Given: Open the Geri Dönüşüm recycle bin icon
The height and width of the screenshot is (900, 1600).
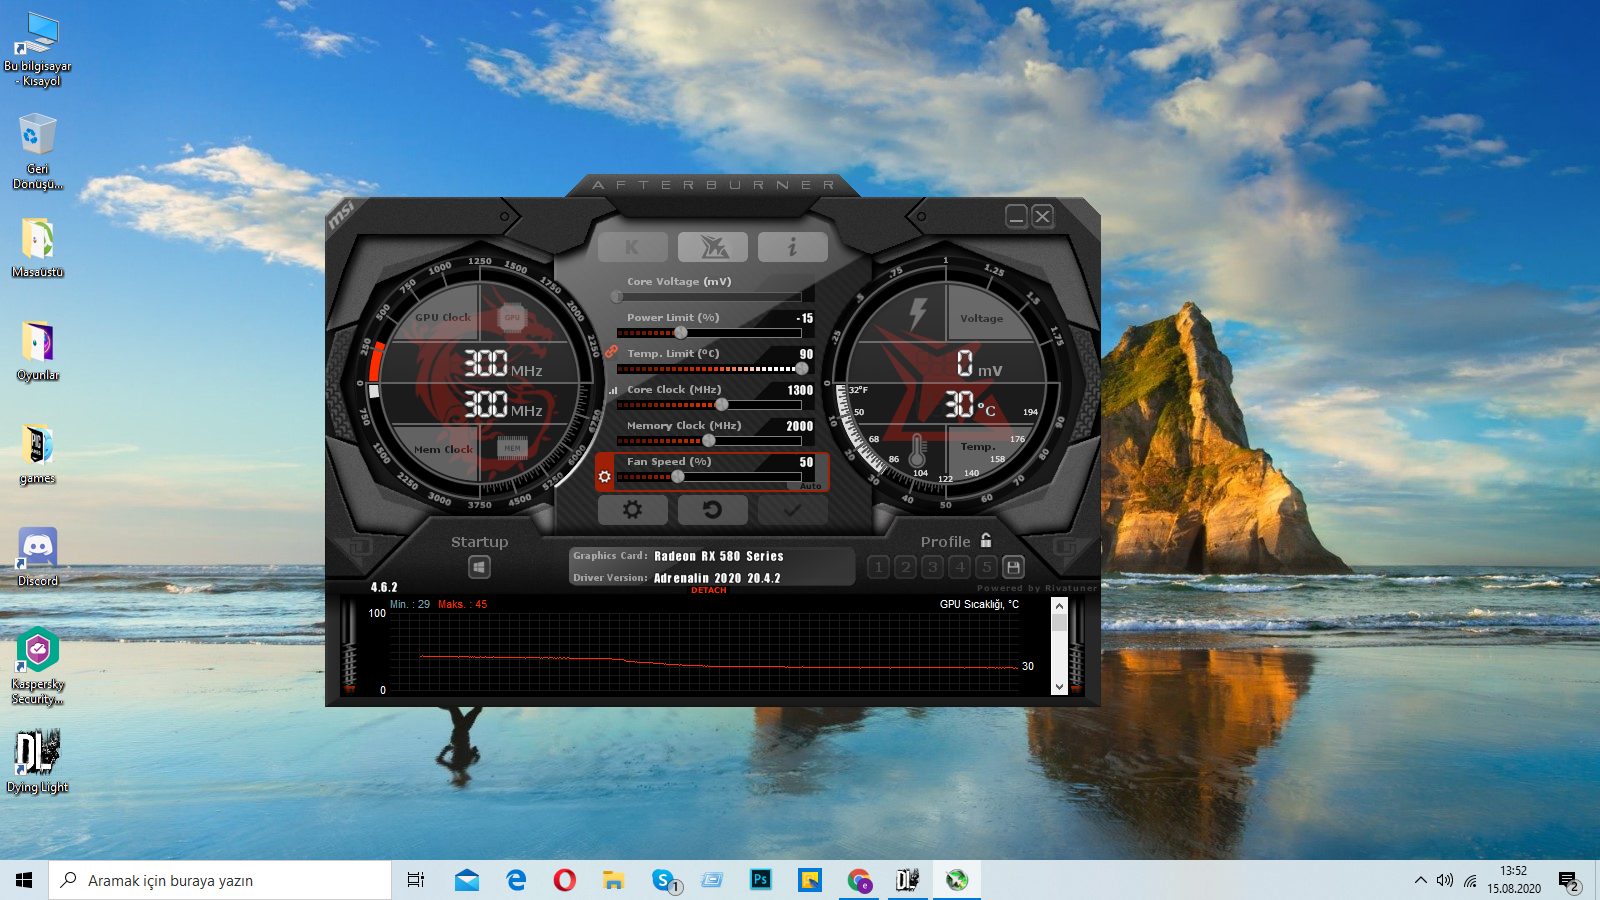Looking at the screenshot, I should click(x=38, y=152).
